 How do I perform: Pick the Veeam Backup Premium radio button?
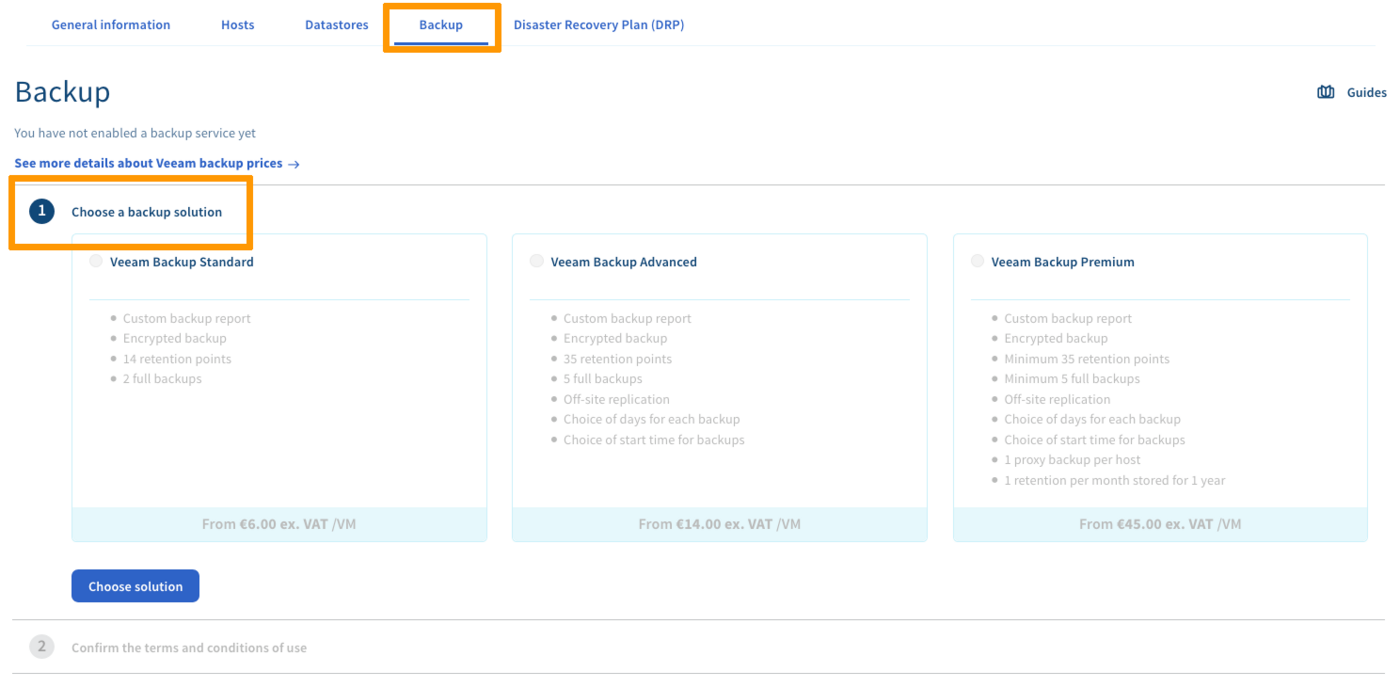(977, 262)
